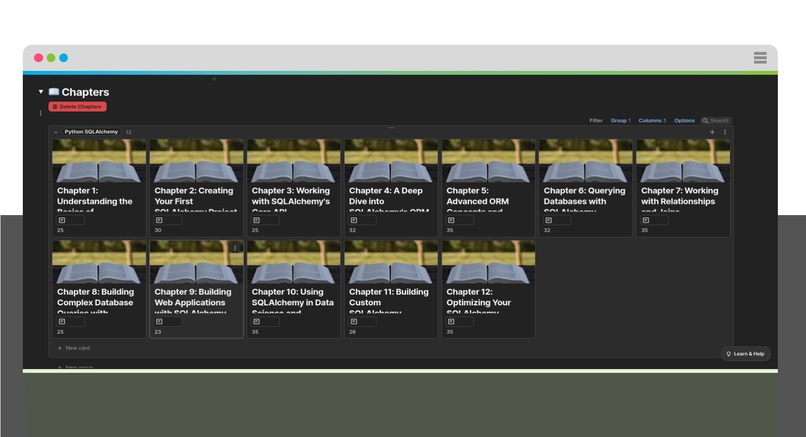The image size is (806, 437).
Task: Click the New card button
Action: pos(74,348)
